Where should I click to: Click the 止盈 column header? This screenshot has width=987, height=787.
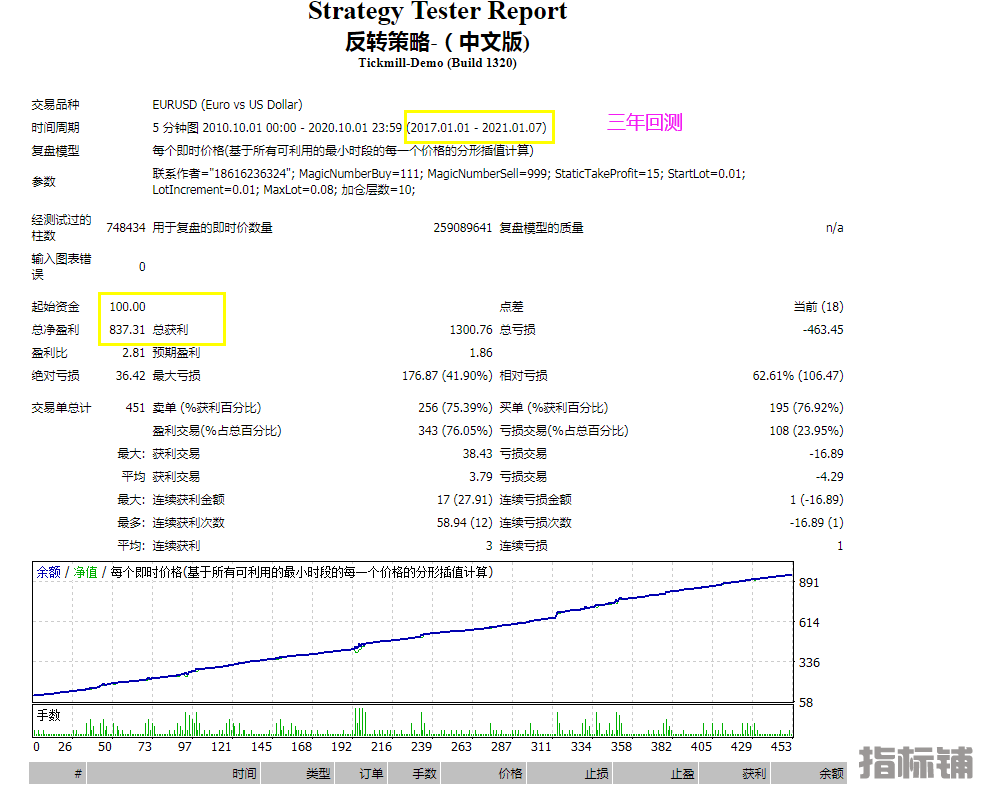pos(656,774)
